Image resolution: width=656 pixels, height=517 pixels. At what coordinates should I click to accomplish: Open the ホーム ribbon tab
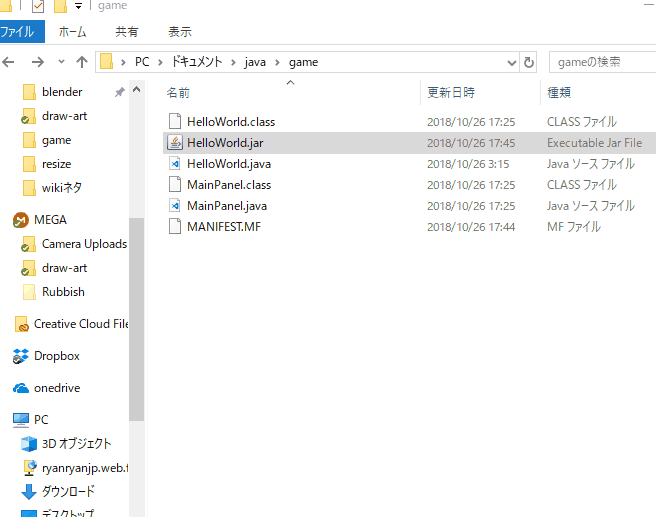(72, 32)
